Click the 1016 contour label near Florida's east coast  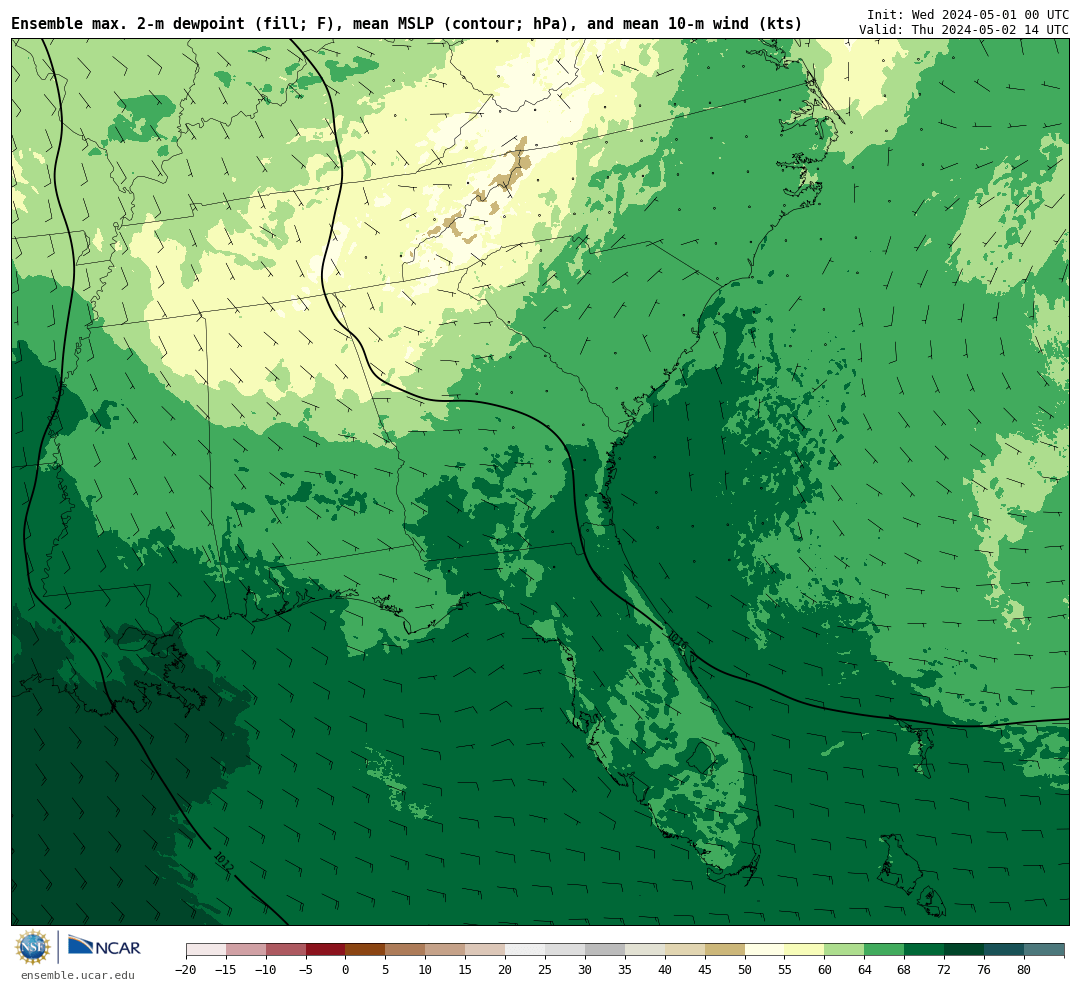pyautogui.click(x=678, y=639)
